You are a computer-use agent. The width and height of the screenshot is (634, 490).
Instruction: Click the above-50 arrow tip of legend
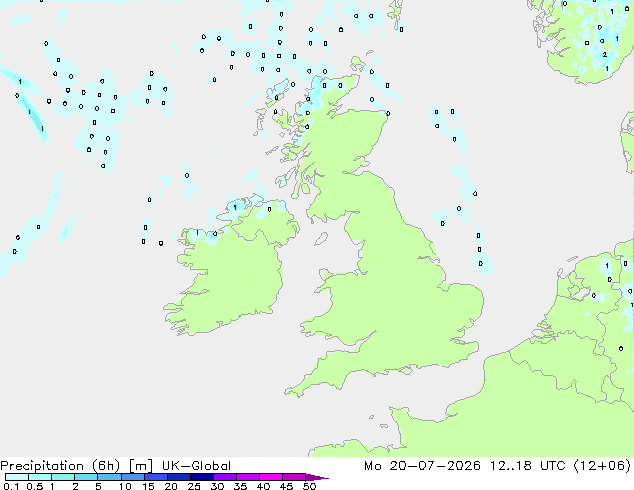317,477
